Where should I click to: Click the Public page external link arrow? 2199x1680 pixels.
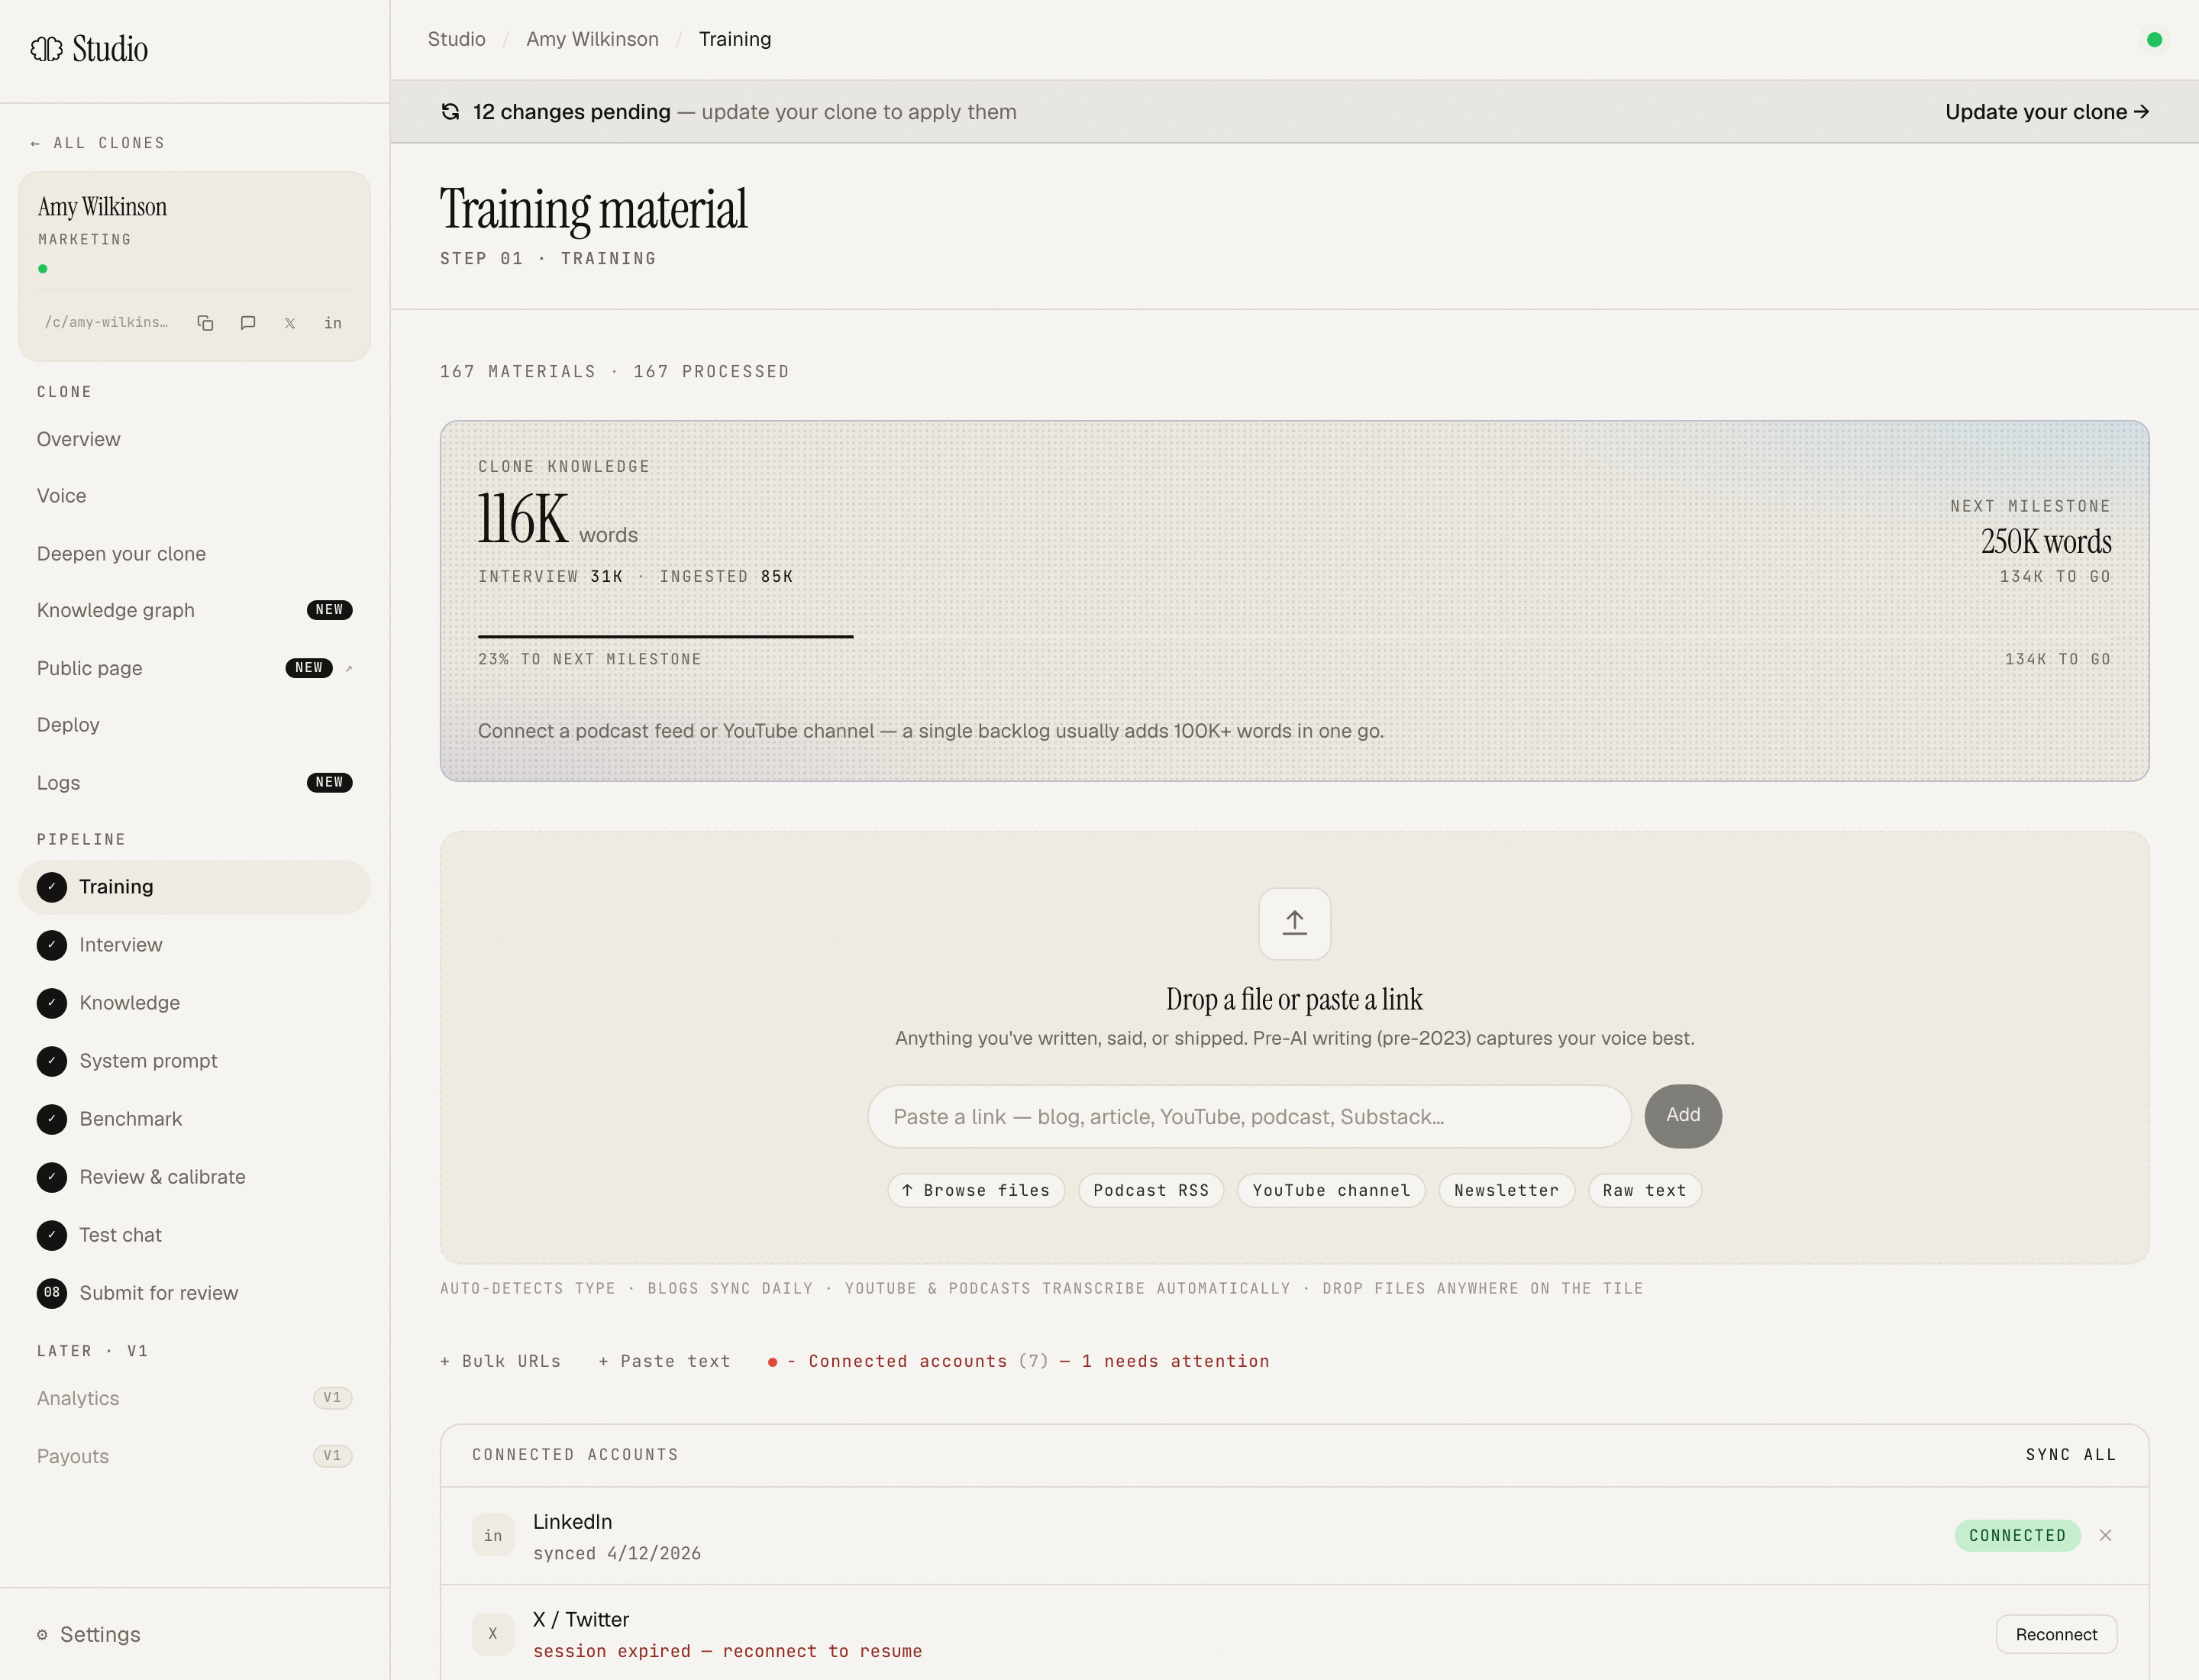tap(348, 668)
